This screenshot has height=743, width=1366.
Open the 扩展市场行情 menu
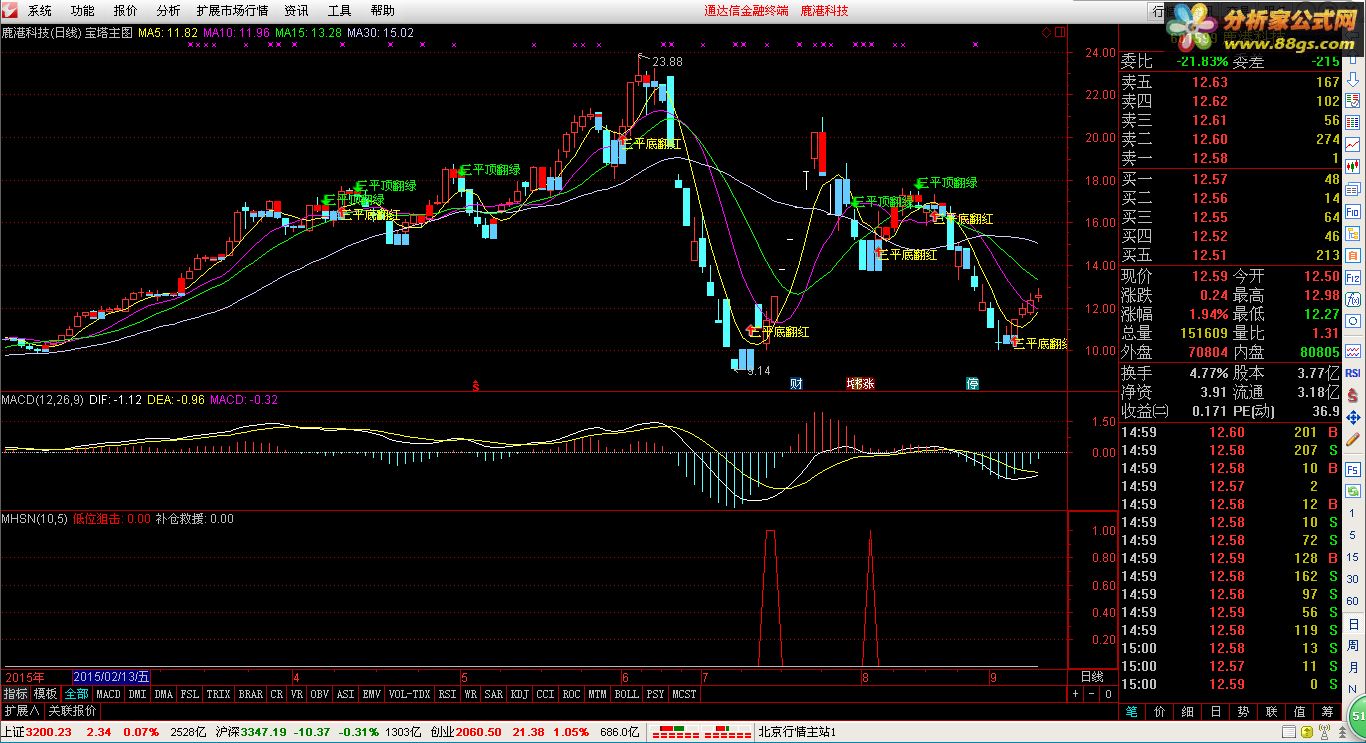coord(232,11)
